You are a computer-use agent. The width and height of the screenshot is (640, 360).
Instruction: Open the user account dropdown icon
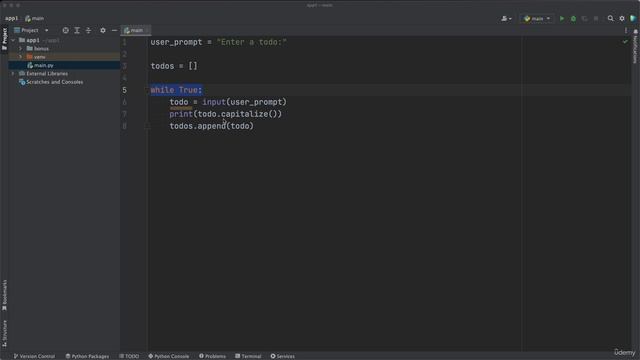click(506, 18)
